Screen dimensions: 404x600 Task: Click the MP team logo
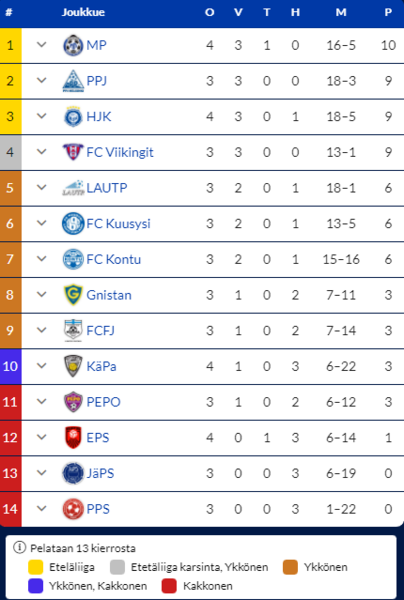(x=73, y=46)
